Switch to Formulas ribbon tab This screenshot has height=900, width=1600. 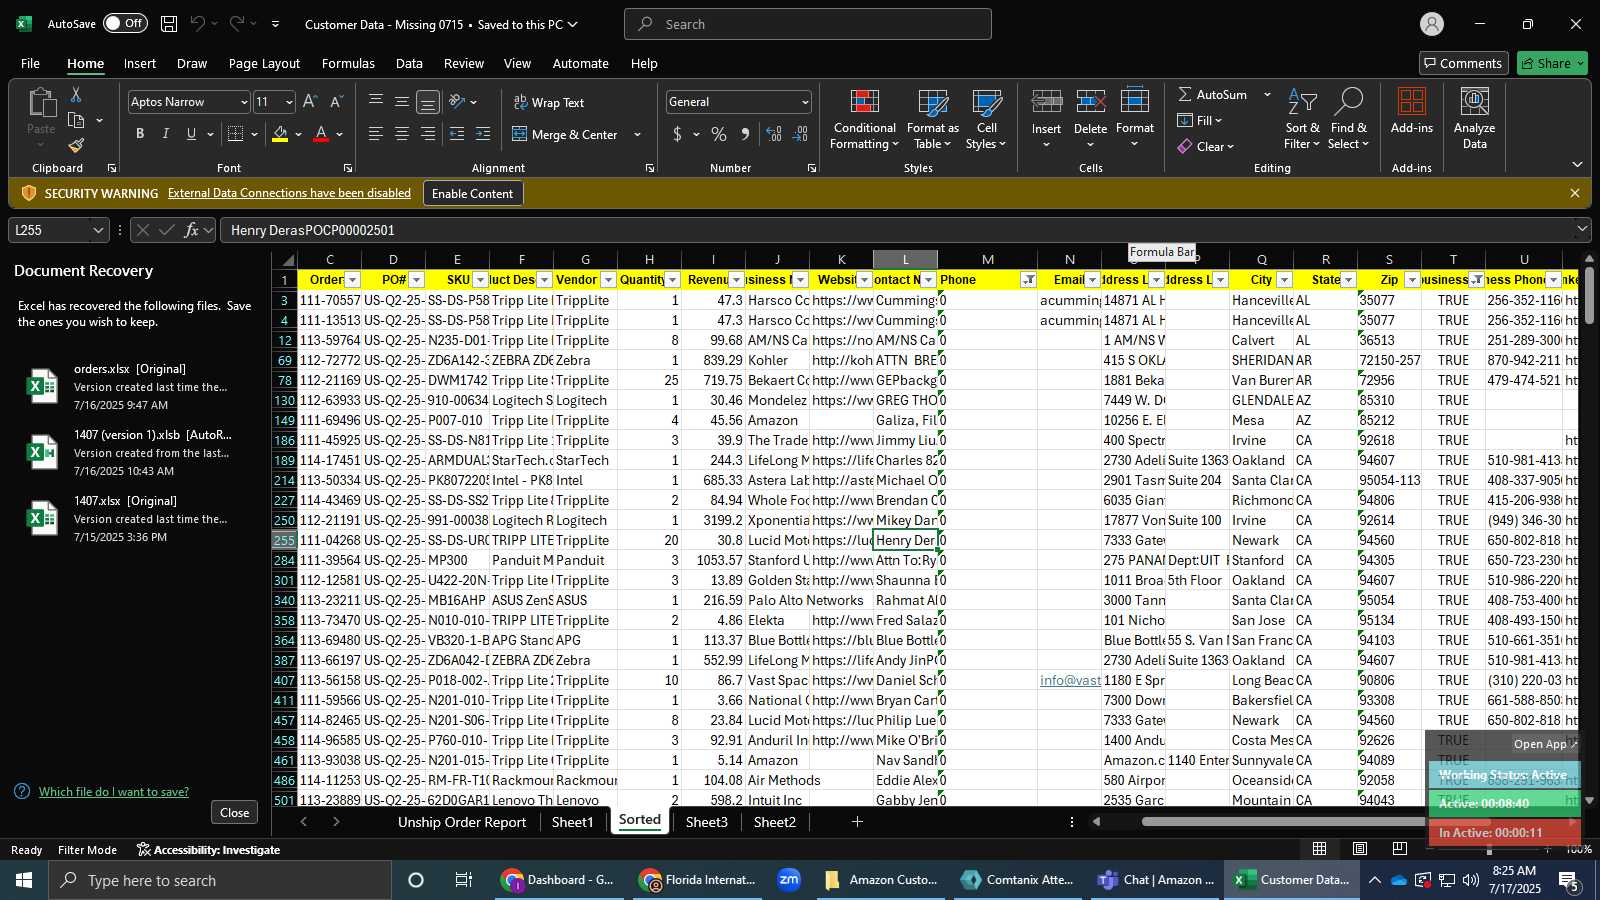348,63
